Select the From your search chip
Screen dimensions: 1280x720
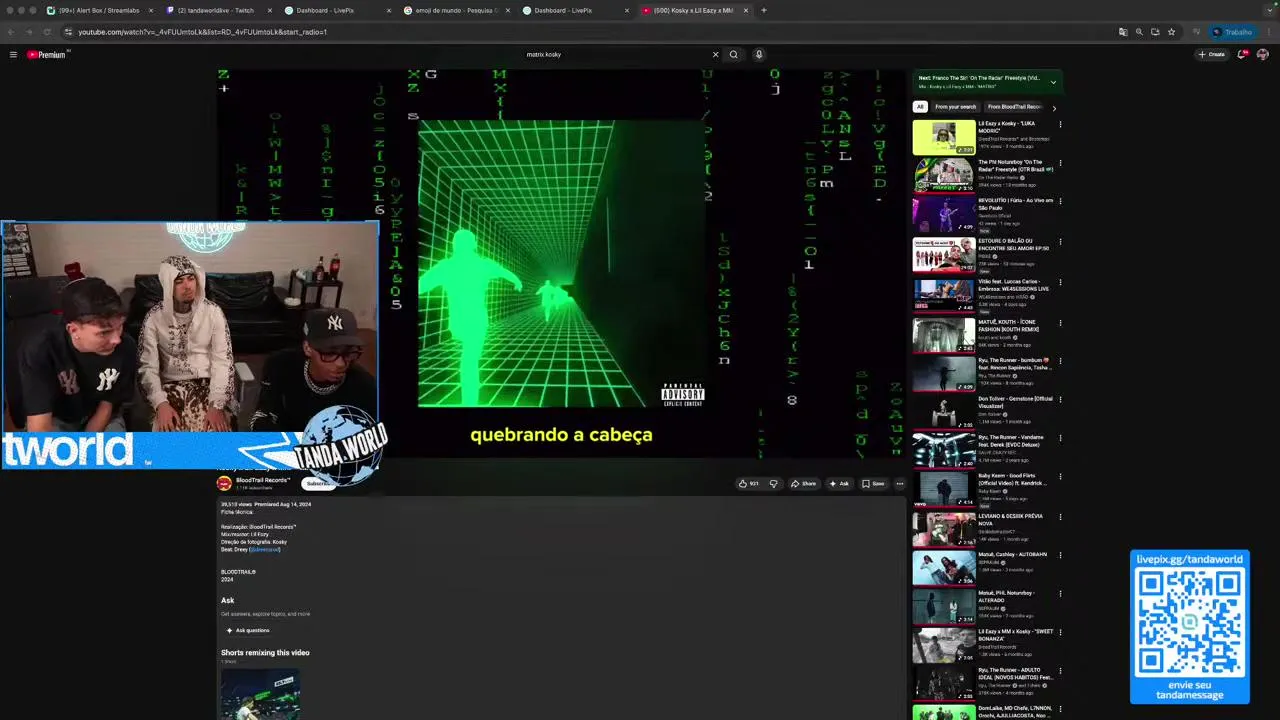point(956,106)
